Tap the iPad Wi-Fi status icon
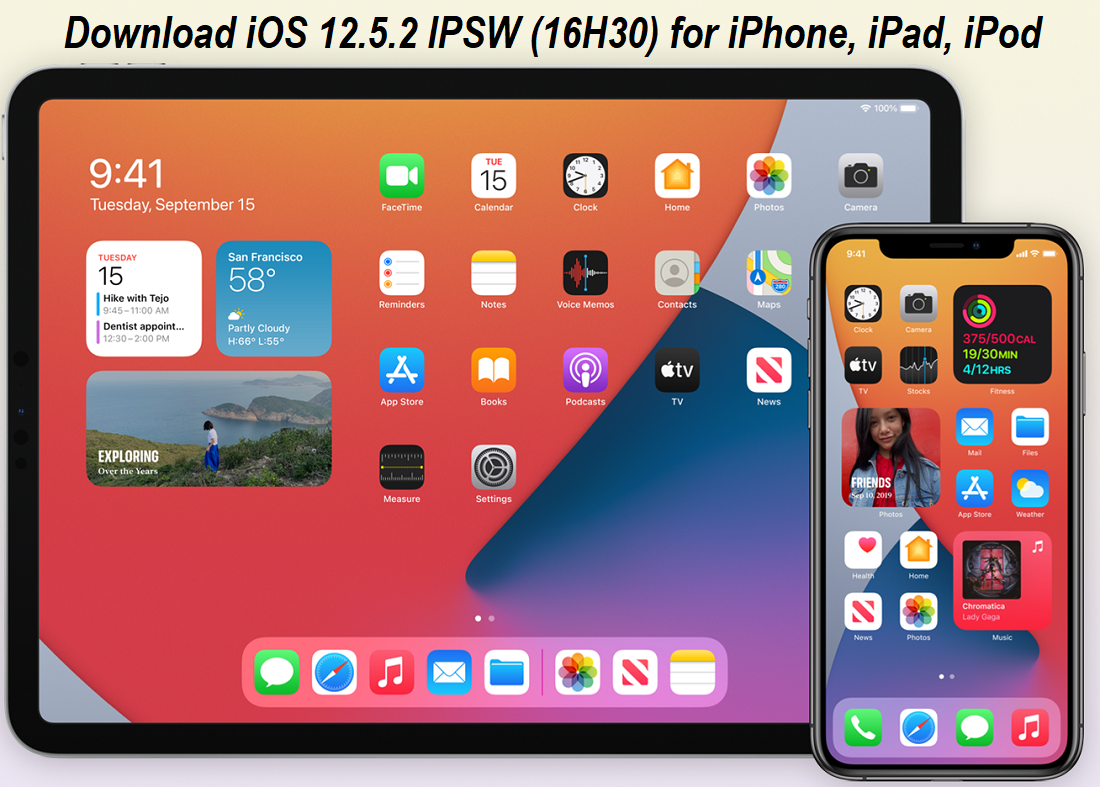 point(866,108)
